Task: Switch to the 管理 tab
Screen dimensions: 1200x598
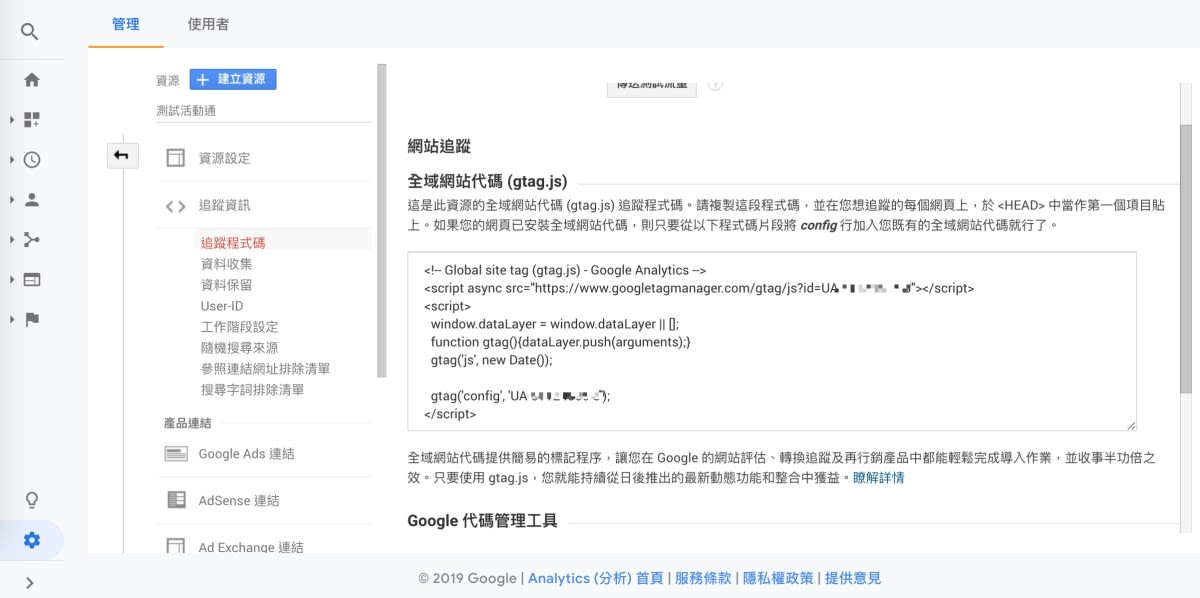Action: coord(126,24)
